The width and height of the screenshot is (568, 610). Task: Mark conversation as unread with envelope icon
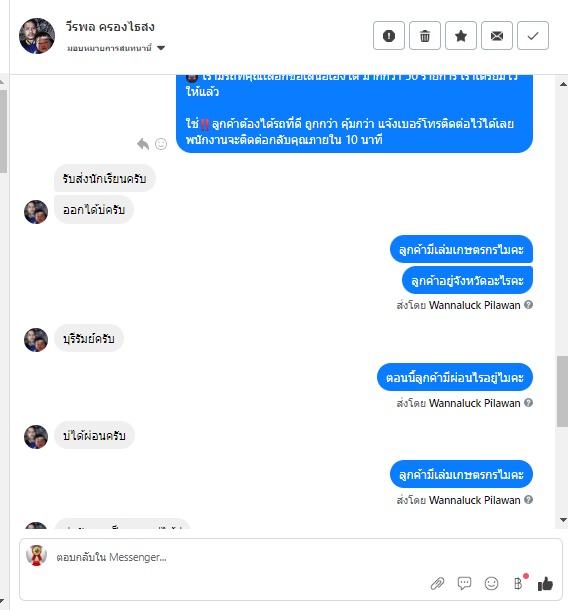[497, 36]
